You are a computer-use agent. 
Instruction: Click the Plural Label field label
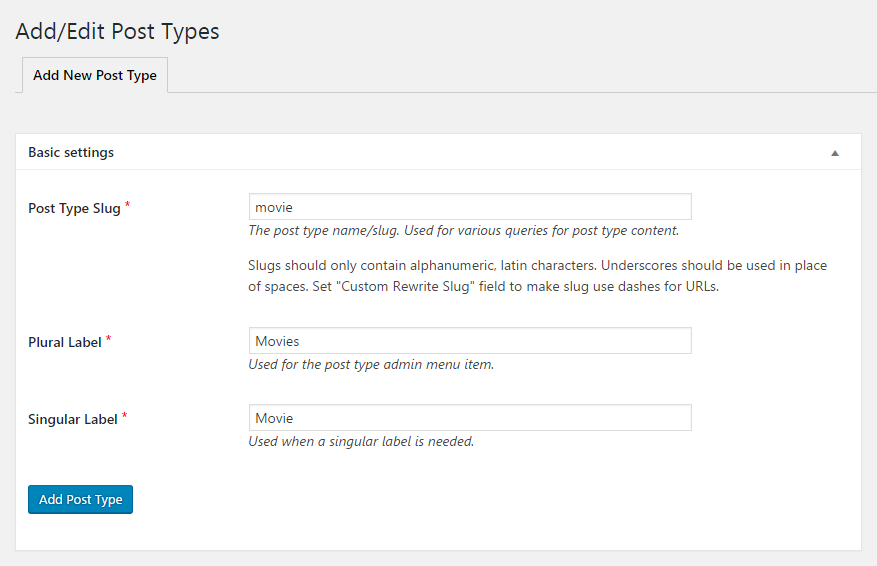(x=65, y=342)
